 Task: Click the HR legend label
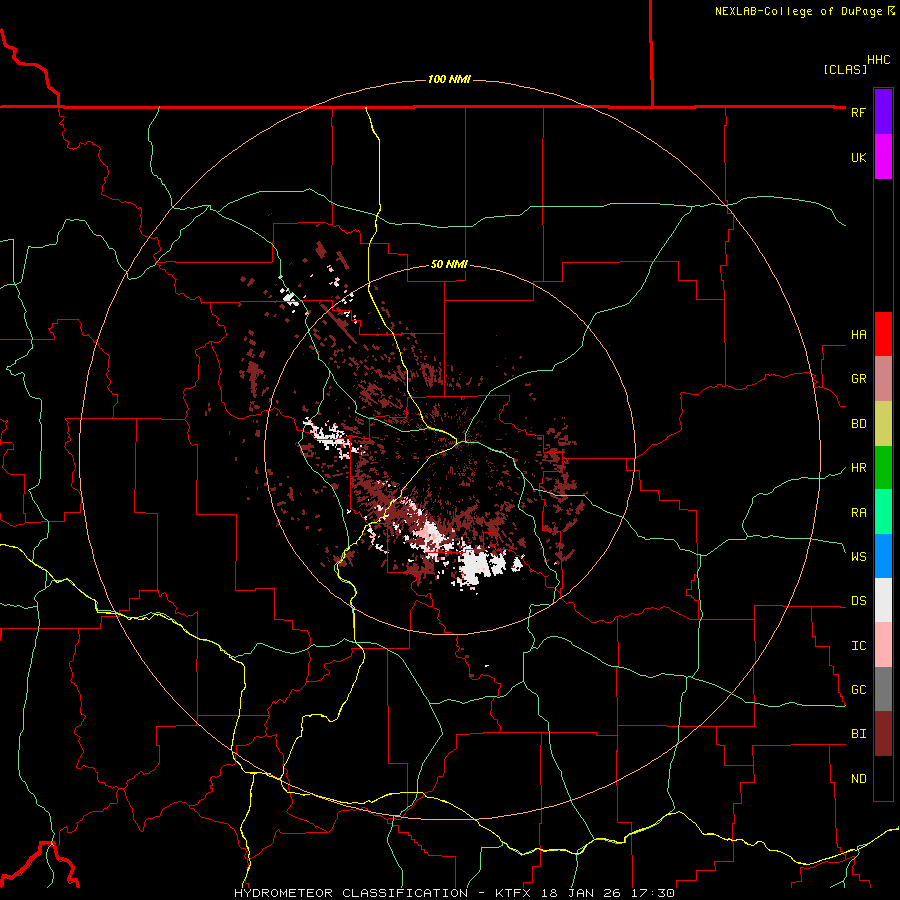[858, 468]
